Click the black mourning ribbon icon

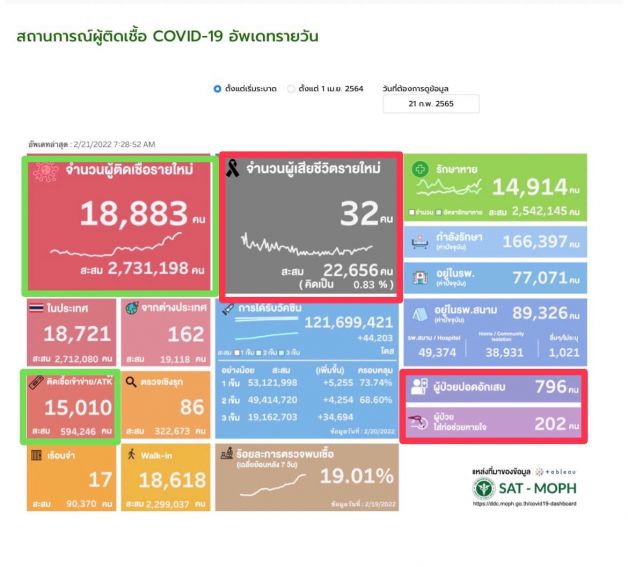pyautogui.click(x=232, y=171)
